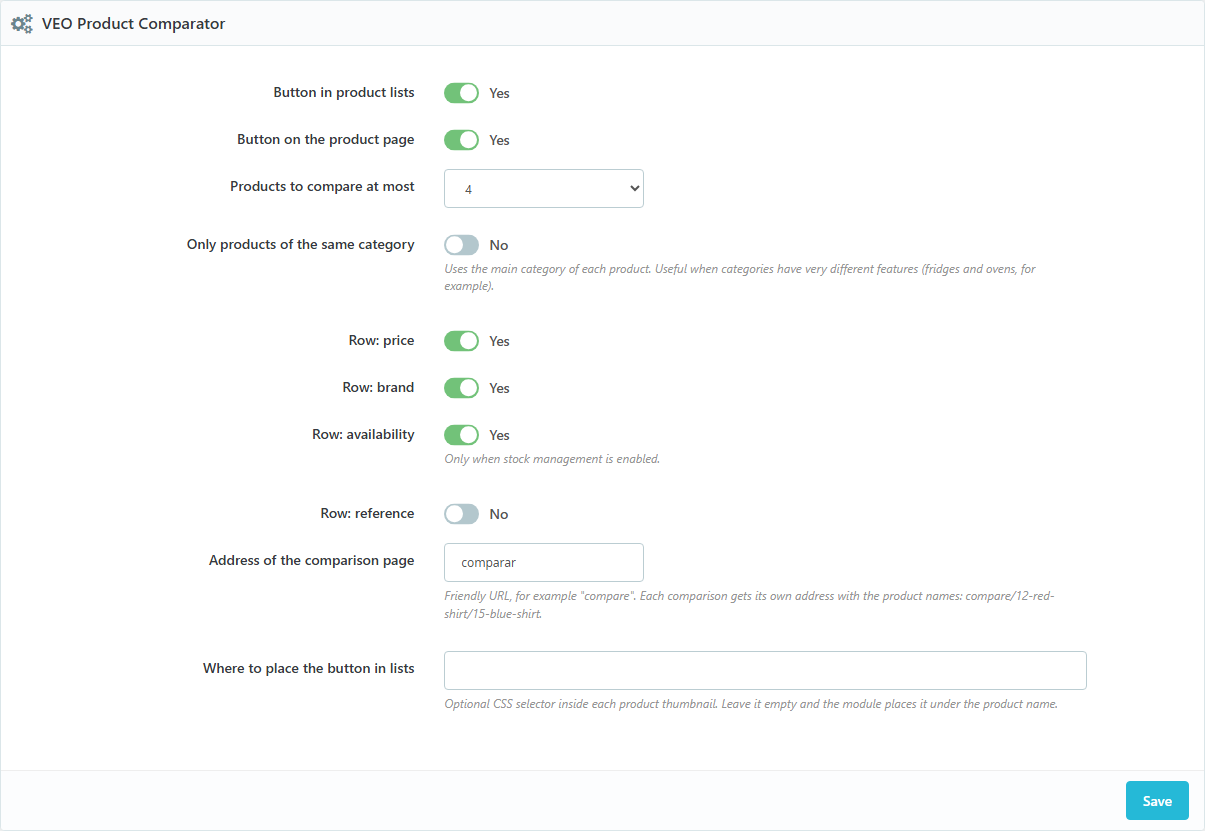Click the Button in product lists label
This screenshot has height=831, width=1205.
pos(344,92)
